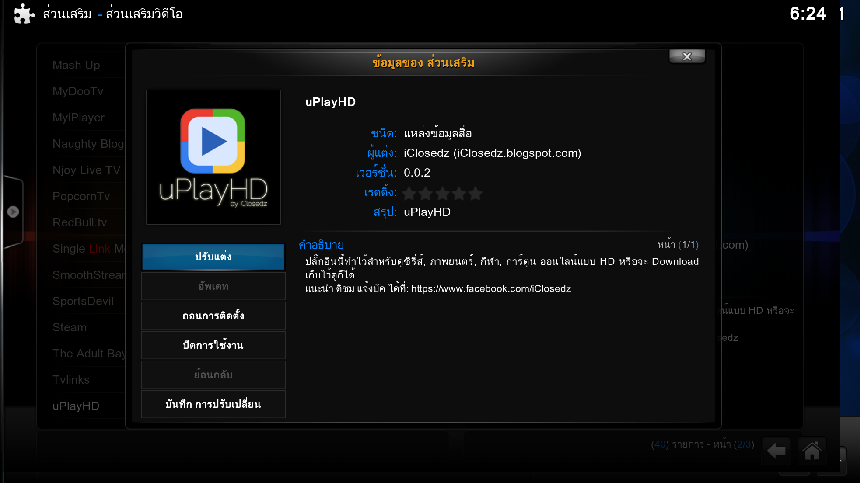Click the home icon
This screenshot has width=861, height=491.
coord(812,451)
